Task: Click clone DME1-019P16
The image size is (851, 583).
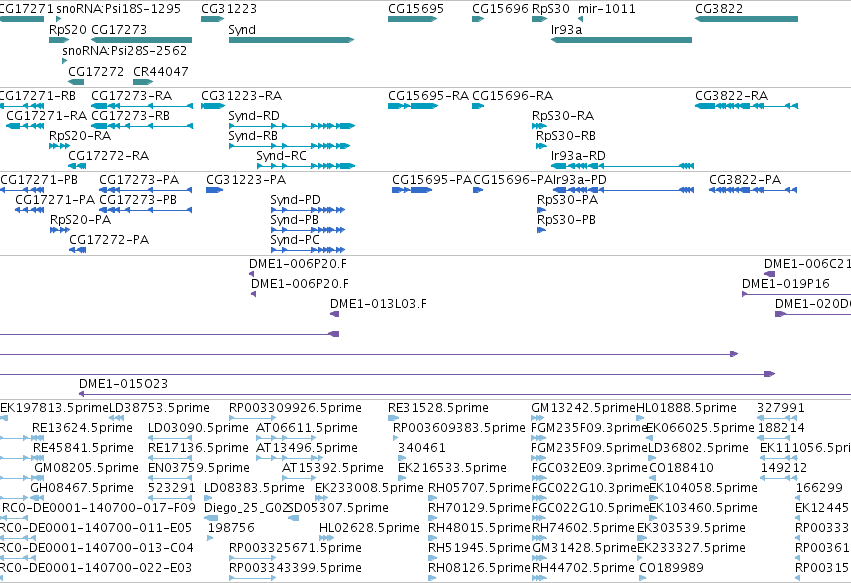Action: (797, 294)
